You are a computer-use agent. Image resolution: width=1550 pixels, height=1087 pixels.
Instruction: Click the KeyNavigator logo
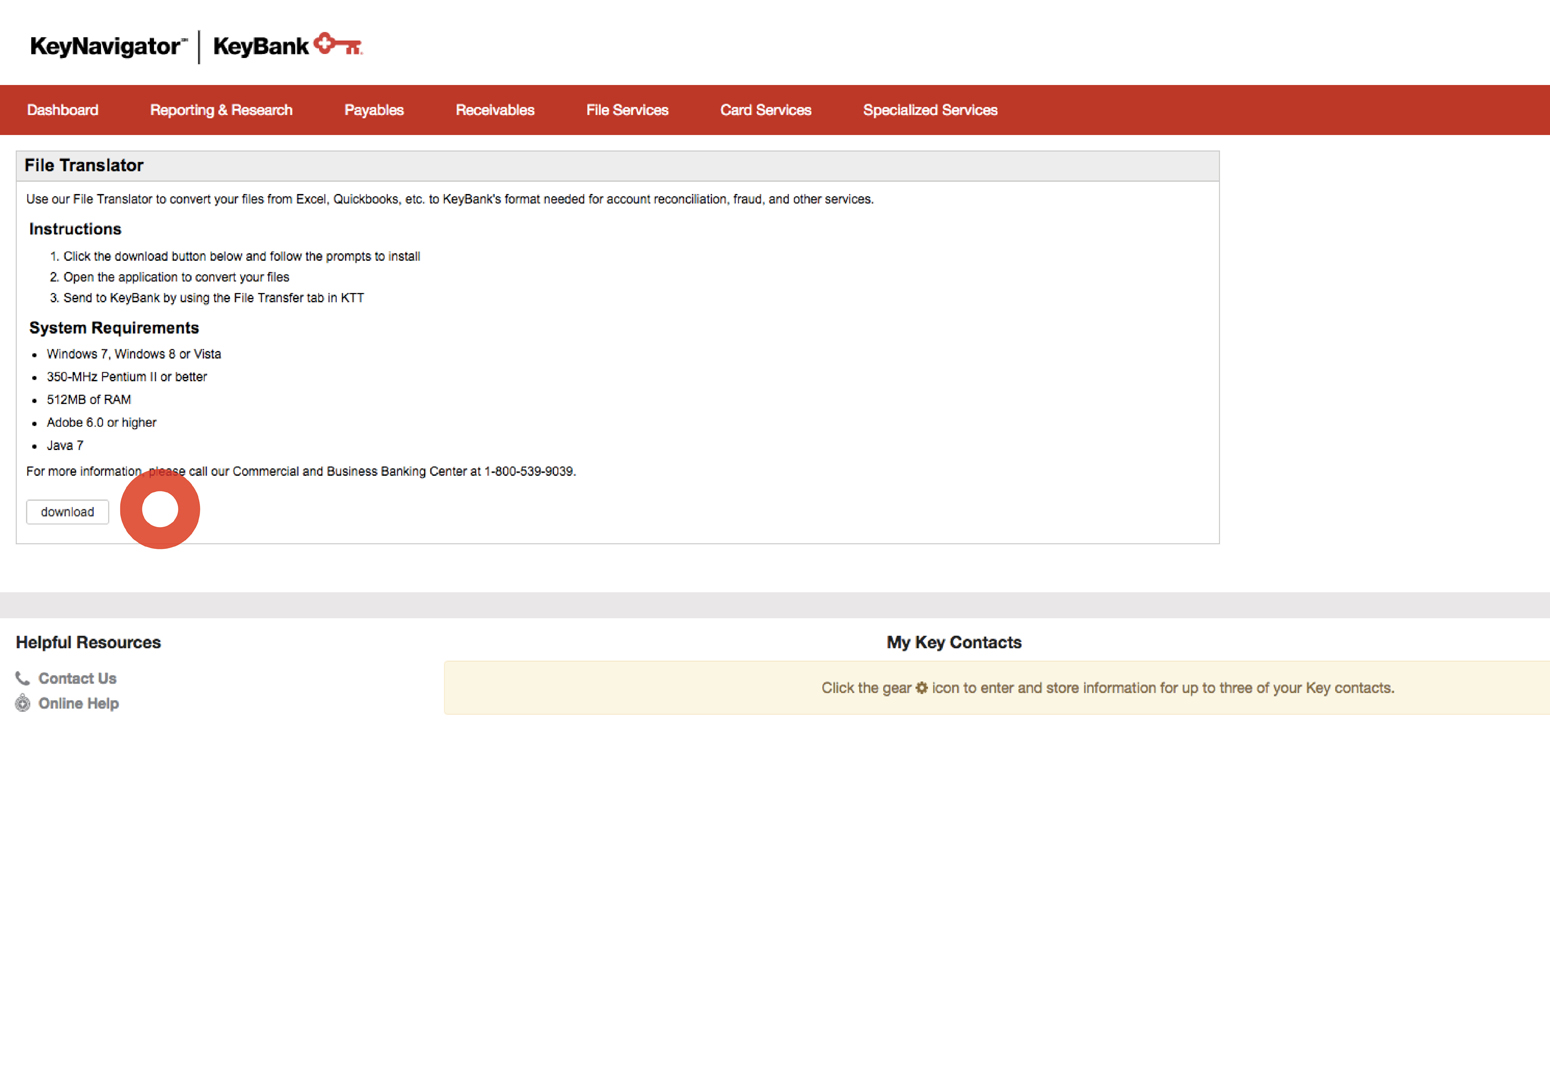[x=108, y=46]
